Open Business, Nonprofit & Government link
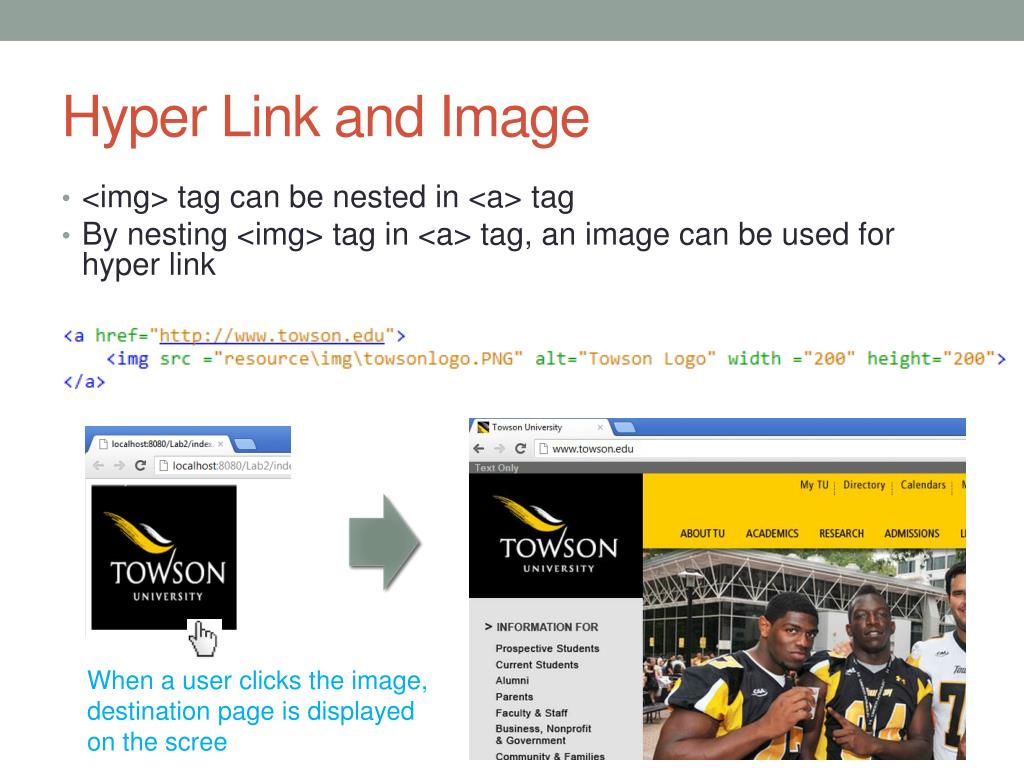The image size is (1024, 768). tap(543, 735)
